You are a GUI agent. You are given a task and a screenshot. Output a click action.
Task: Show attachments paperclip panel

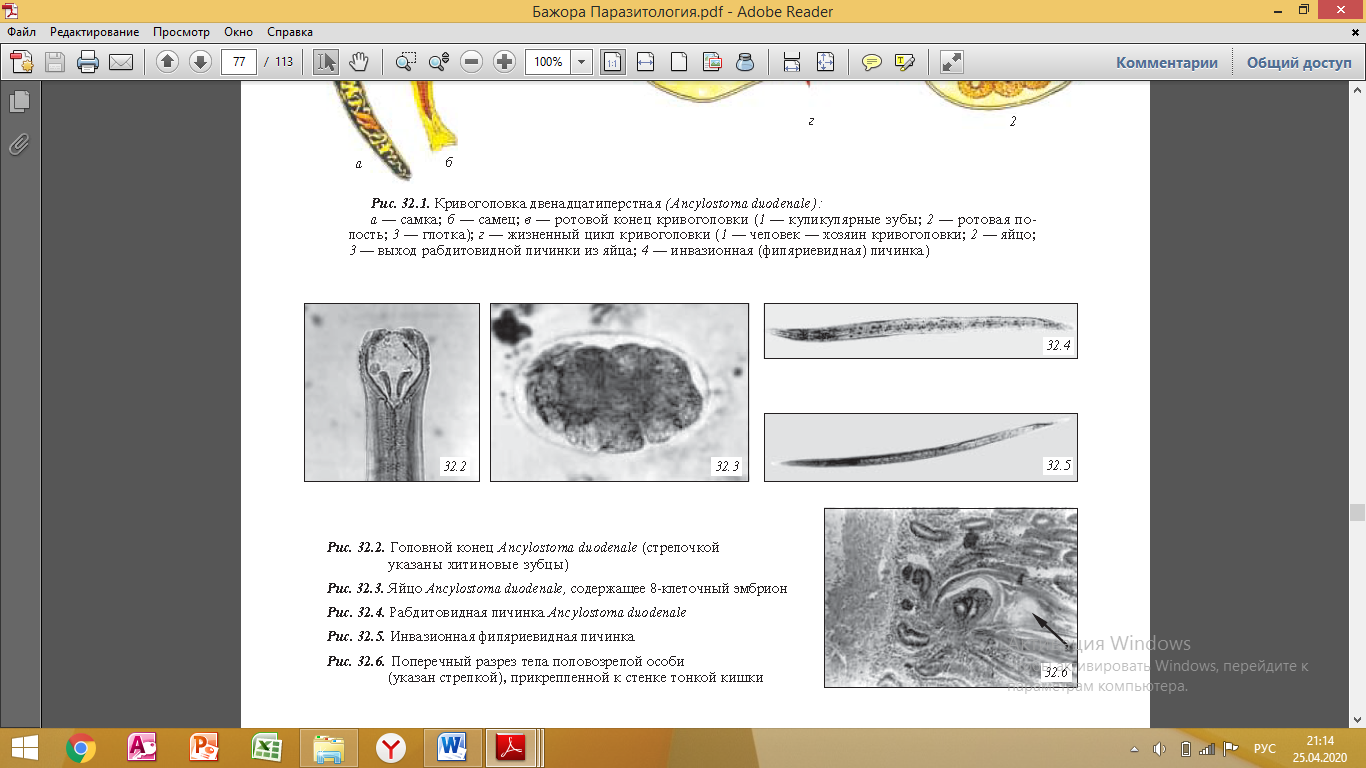pyautogui.click(x=19, y=145)
